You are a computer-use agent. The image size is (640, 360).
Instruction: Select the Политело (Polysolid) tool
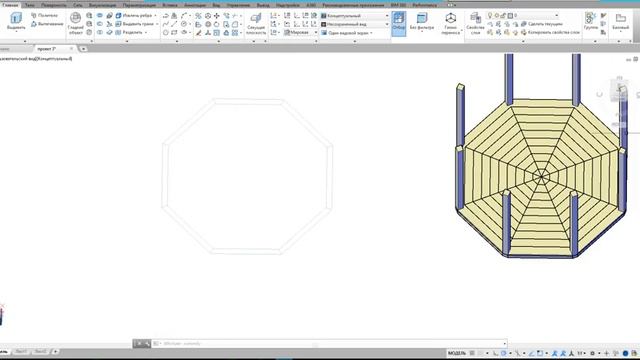pyautogui.click(x=45, y=16)
